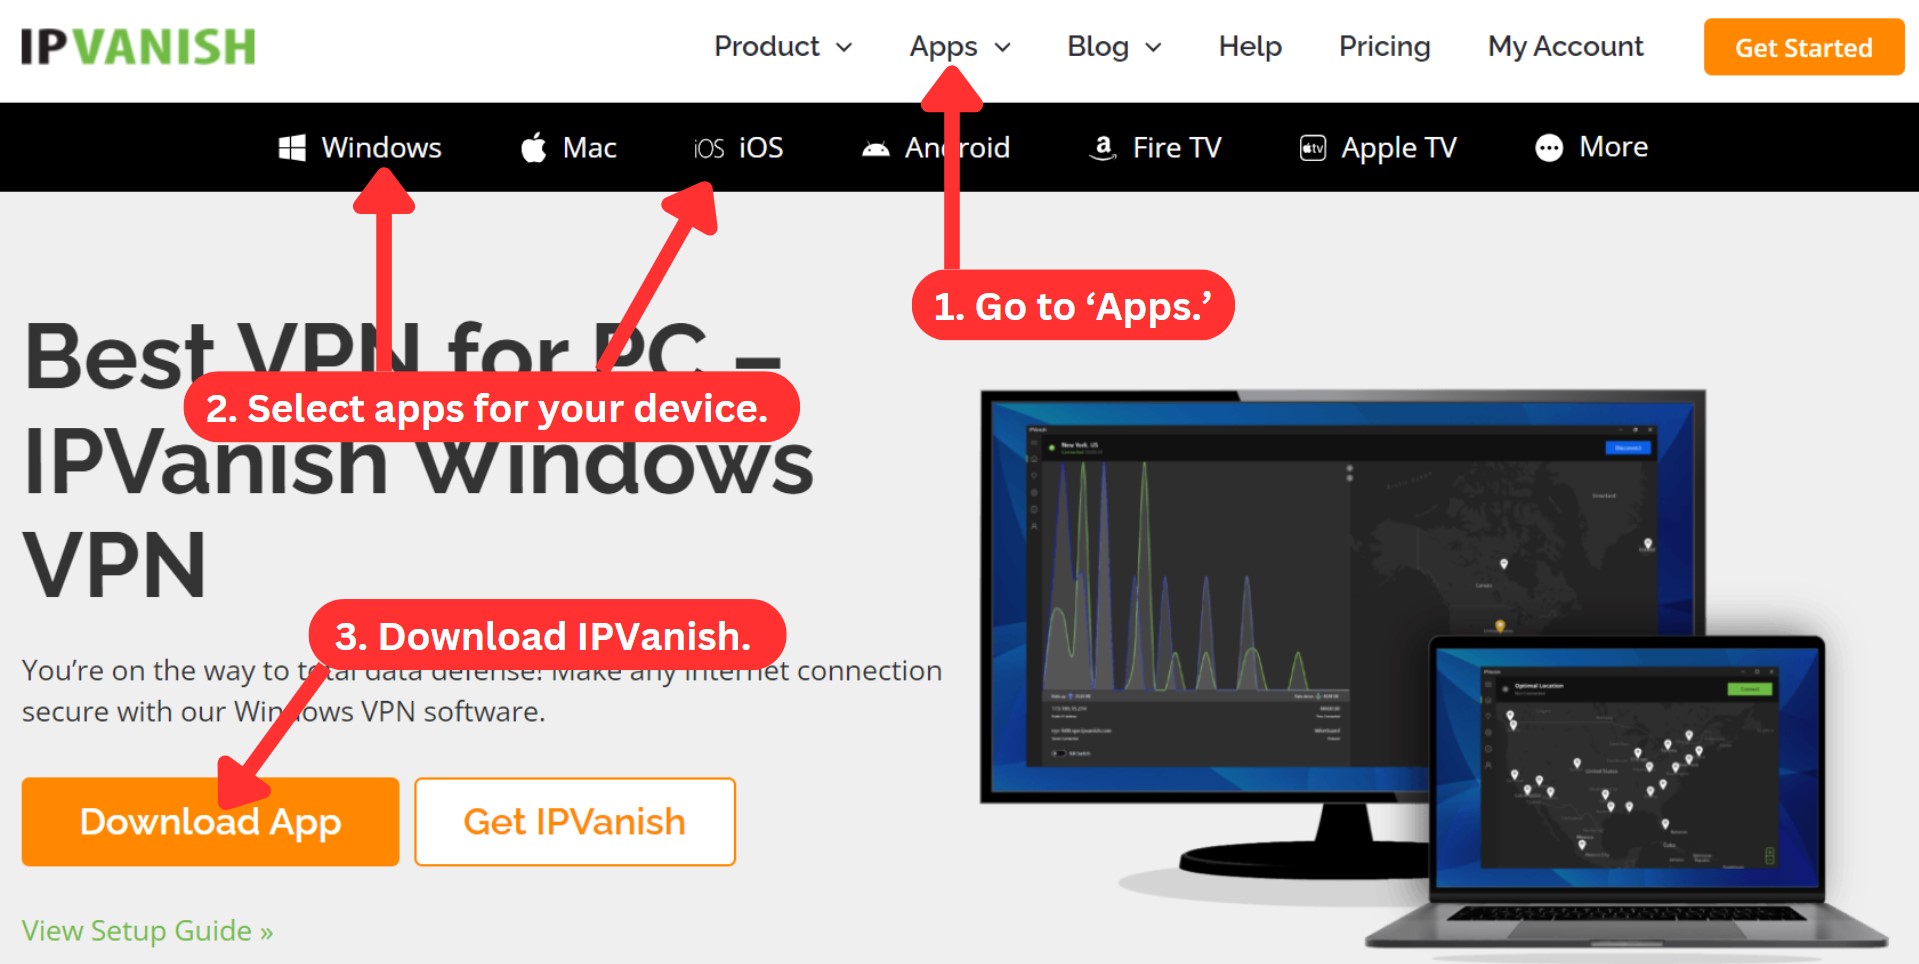This screenshot has width=1919, height=964.
Task: Open My Account page
Action: (1565, 46)
